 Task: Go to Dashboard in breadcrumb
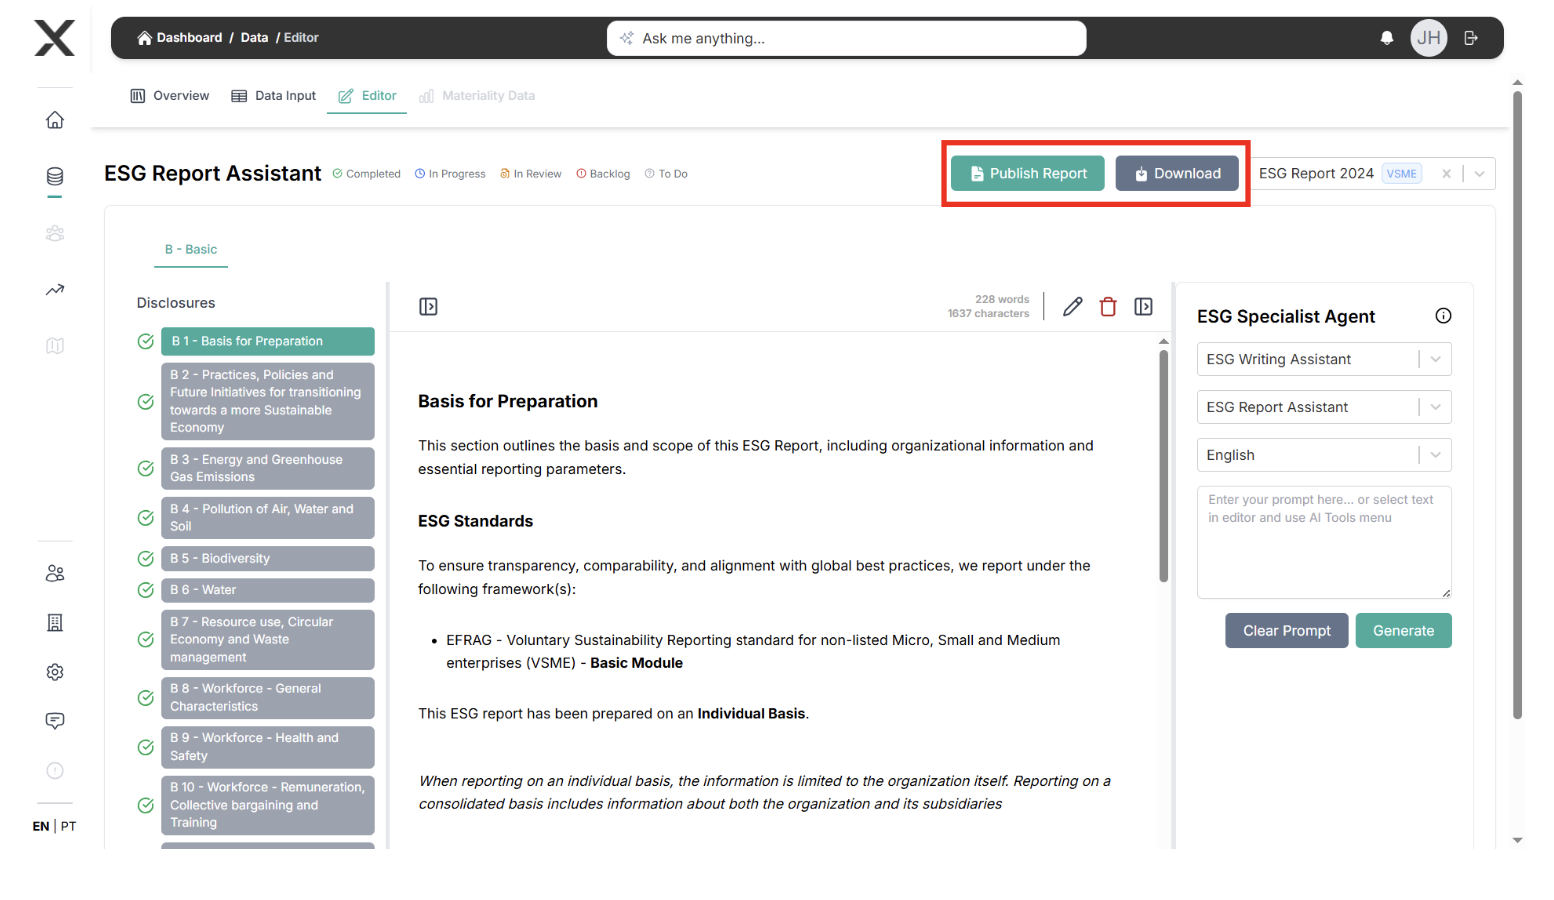189,38
